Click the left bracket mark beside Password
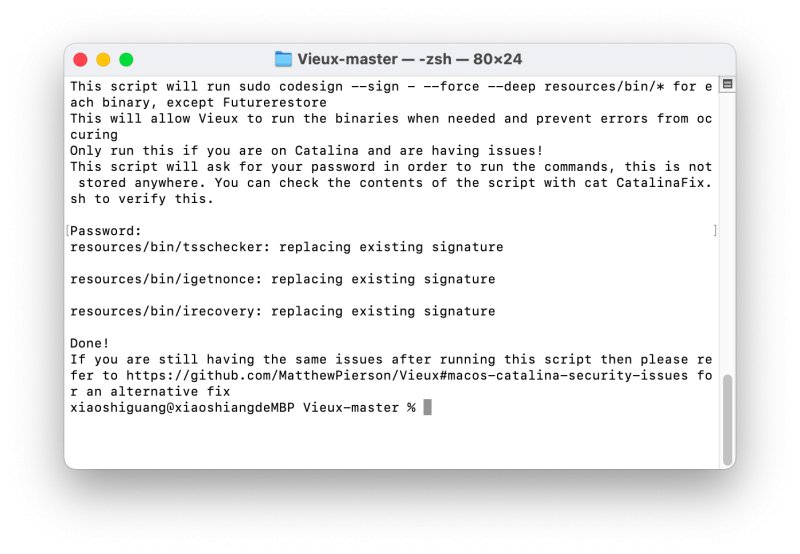The image size is (800, 554). 67,231
